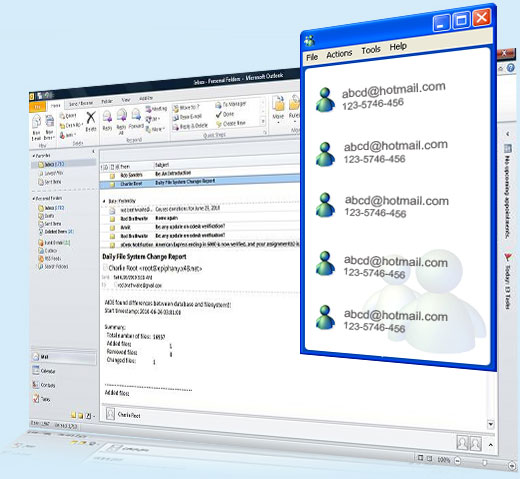Viewport: 520px width, 479px height.
Task: Open the Tools menu in Messenger window
Action: [x=371, y=50]
